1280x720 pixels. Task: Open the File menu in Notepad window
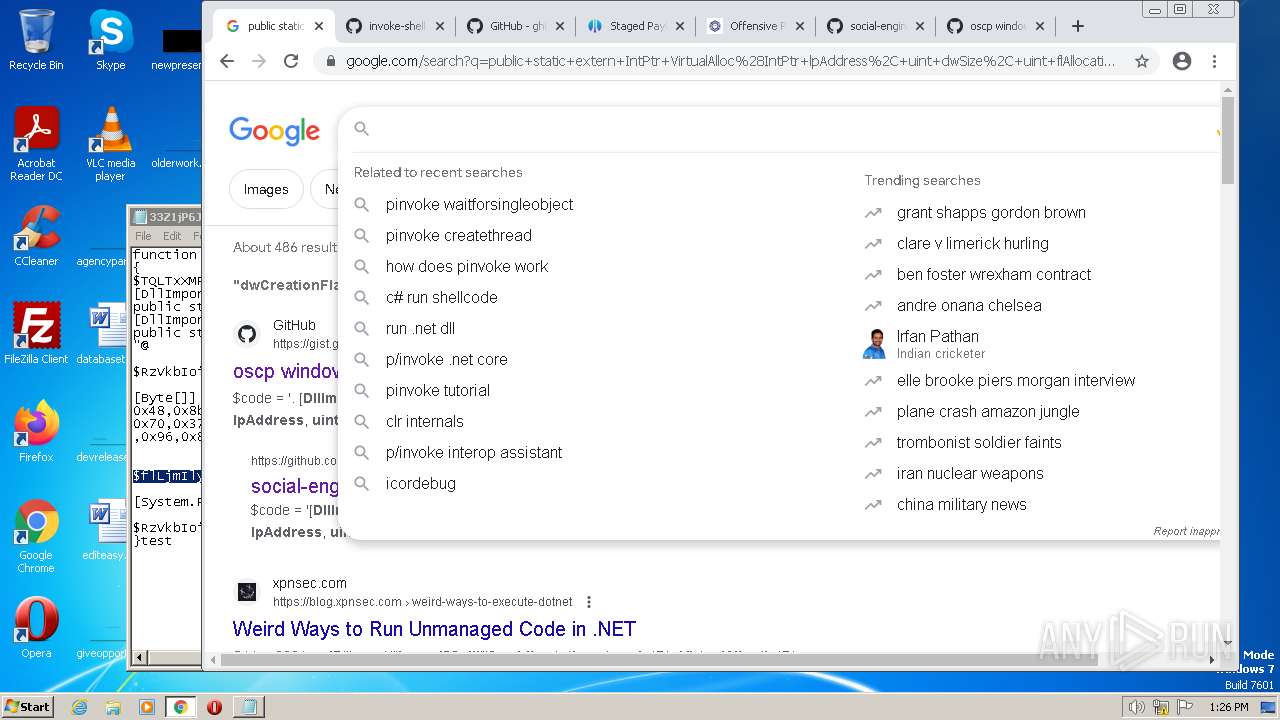143,236
